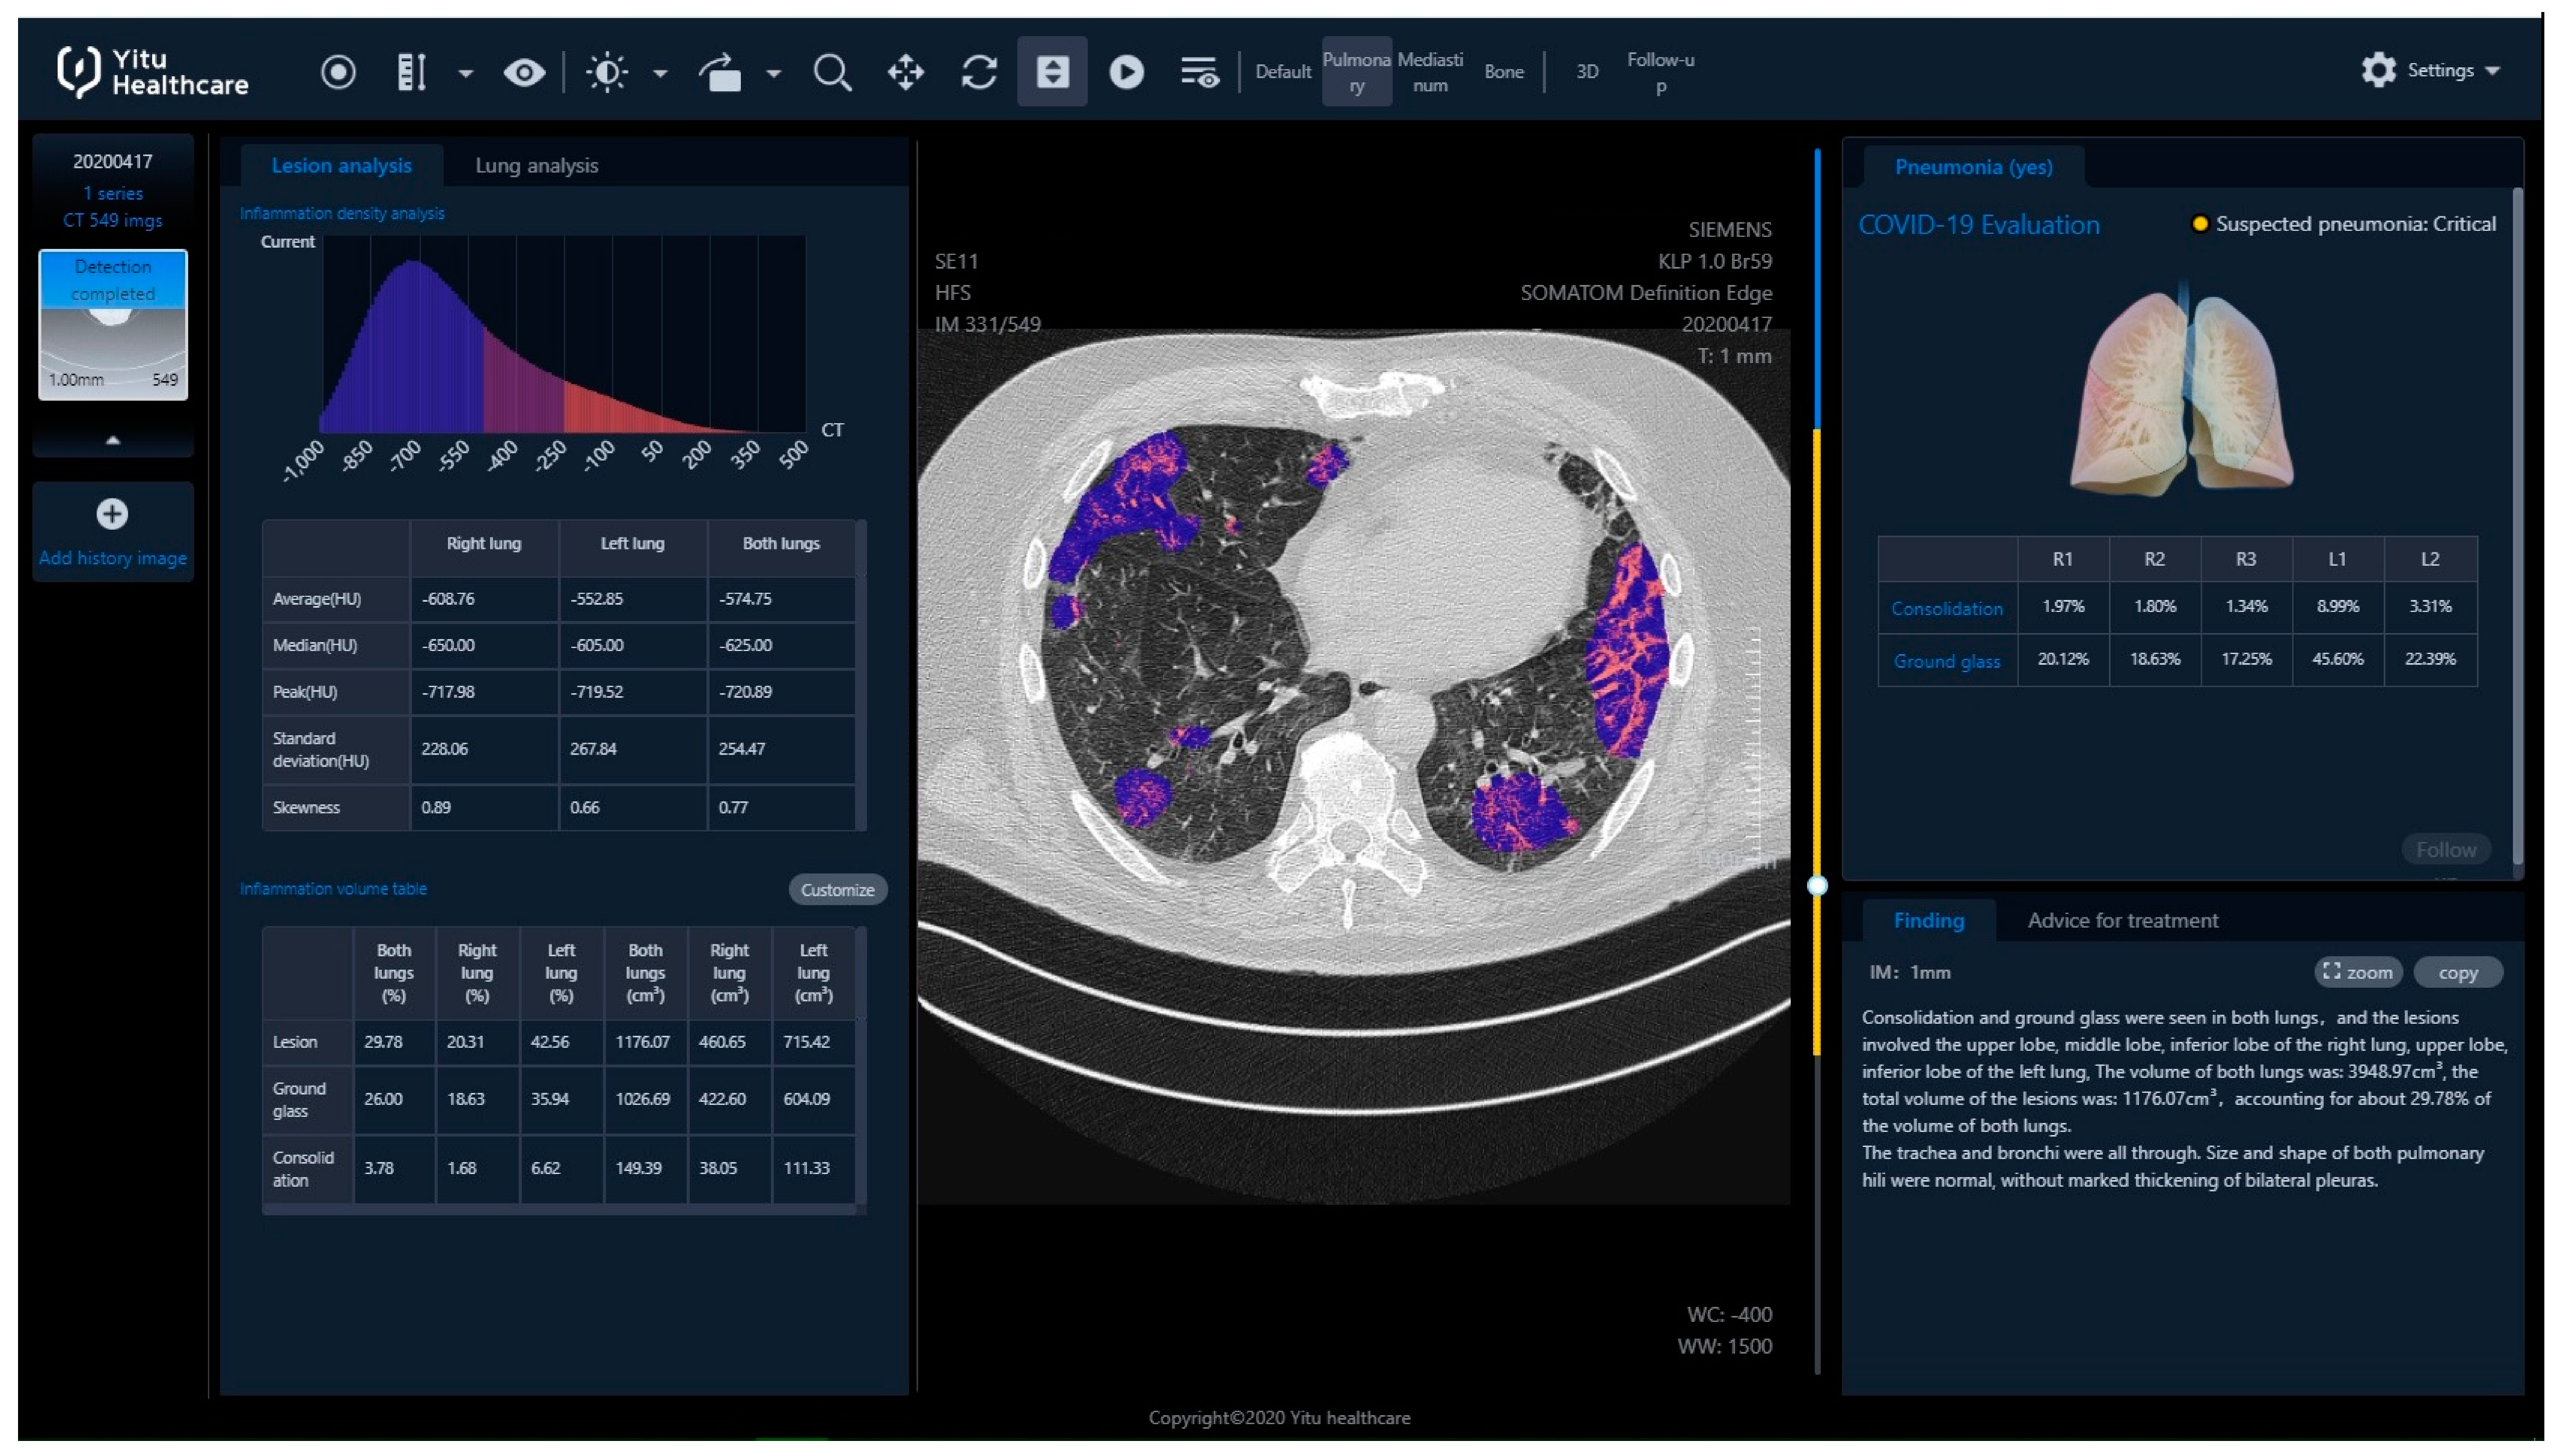Click the circular record target icon
2563x1456 pixels.
(338, 72)
